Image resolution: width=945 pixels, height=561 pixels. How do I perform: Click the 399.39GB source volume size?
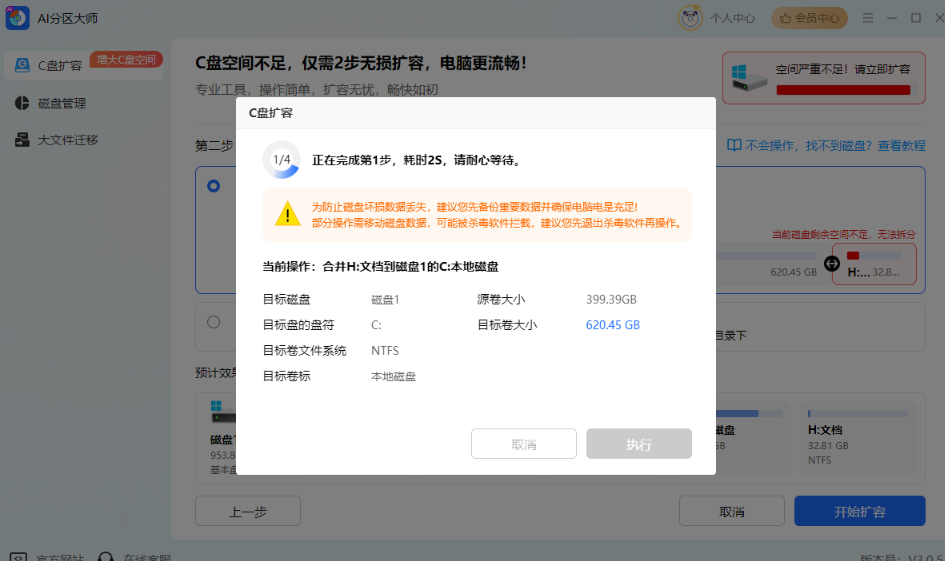[x=611, y=299]
